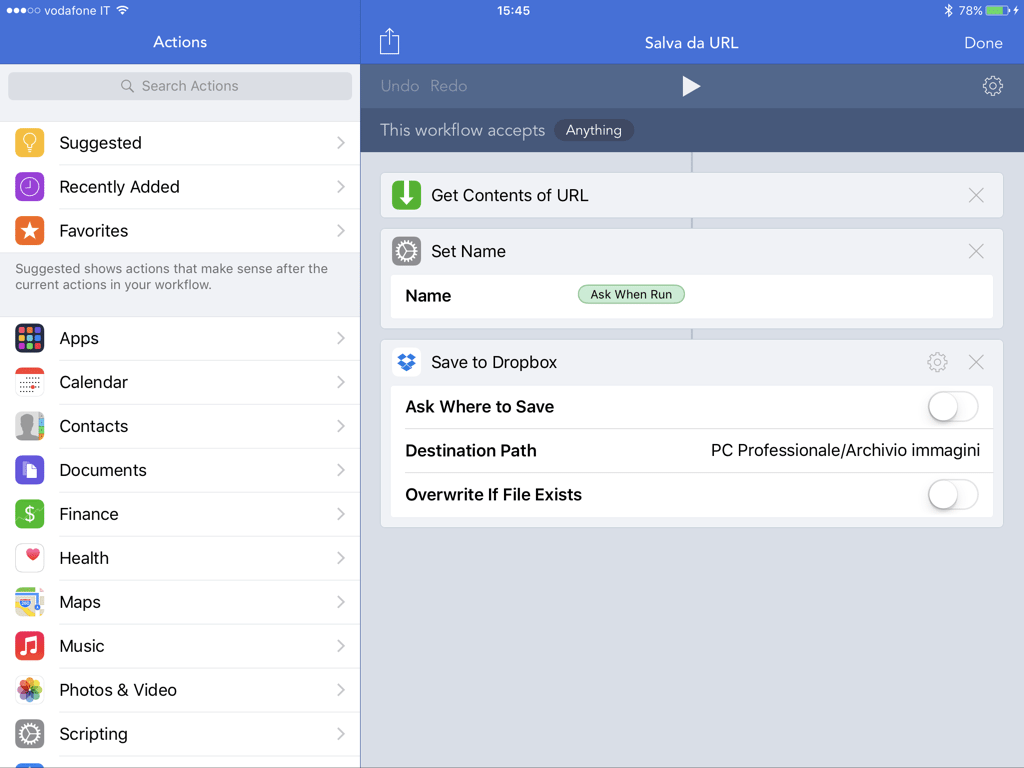Enable Ask Where to Save switch
This screenshot has width=1024, height=768.
tap(952, 407)
